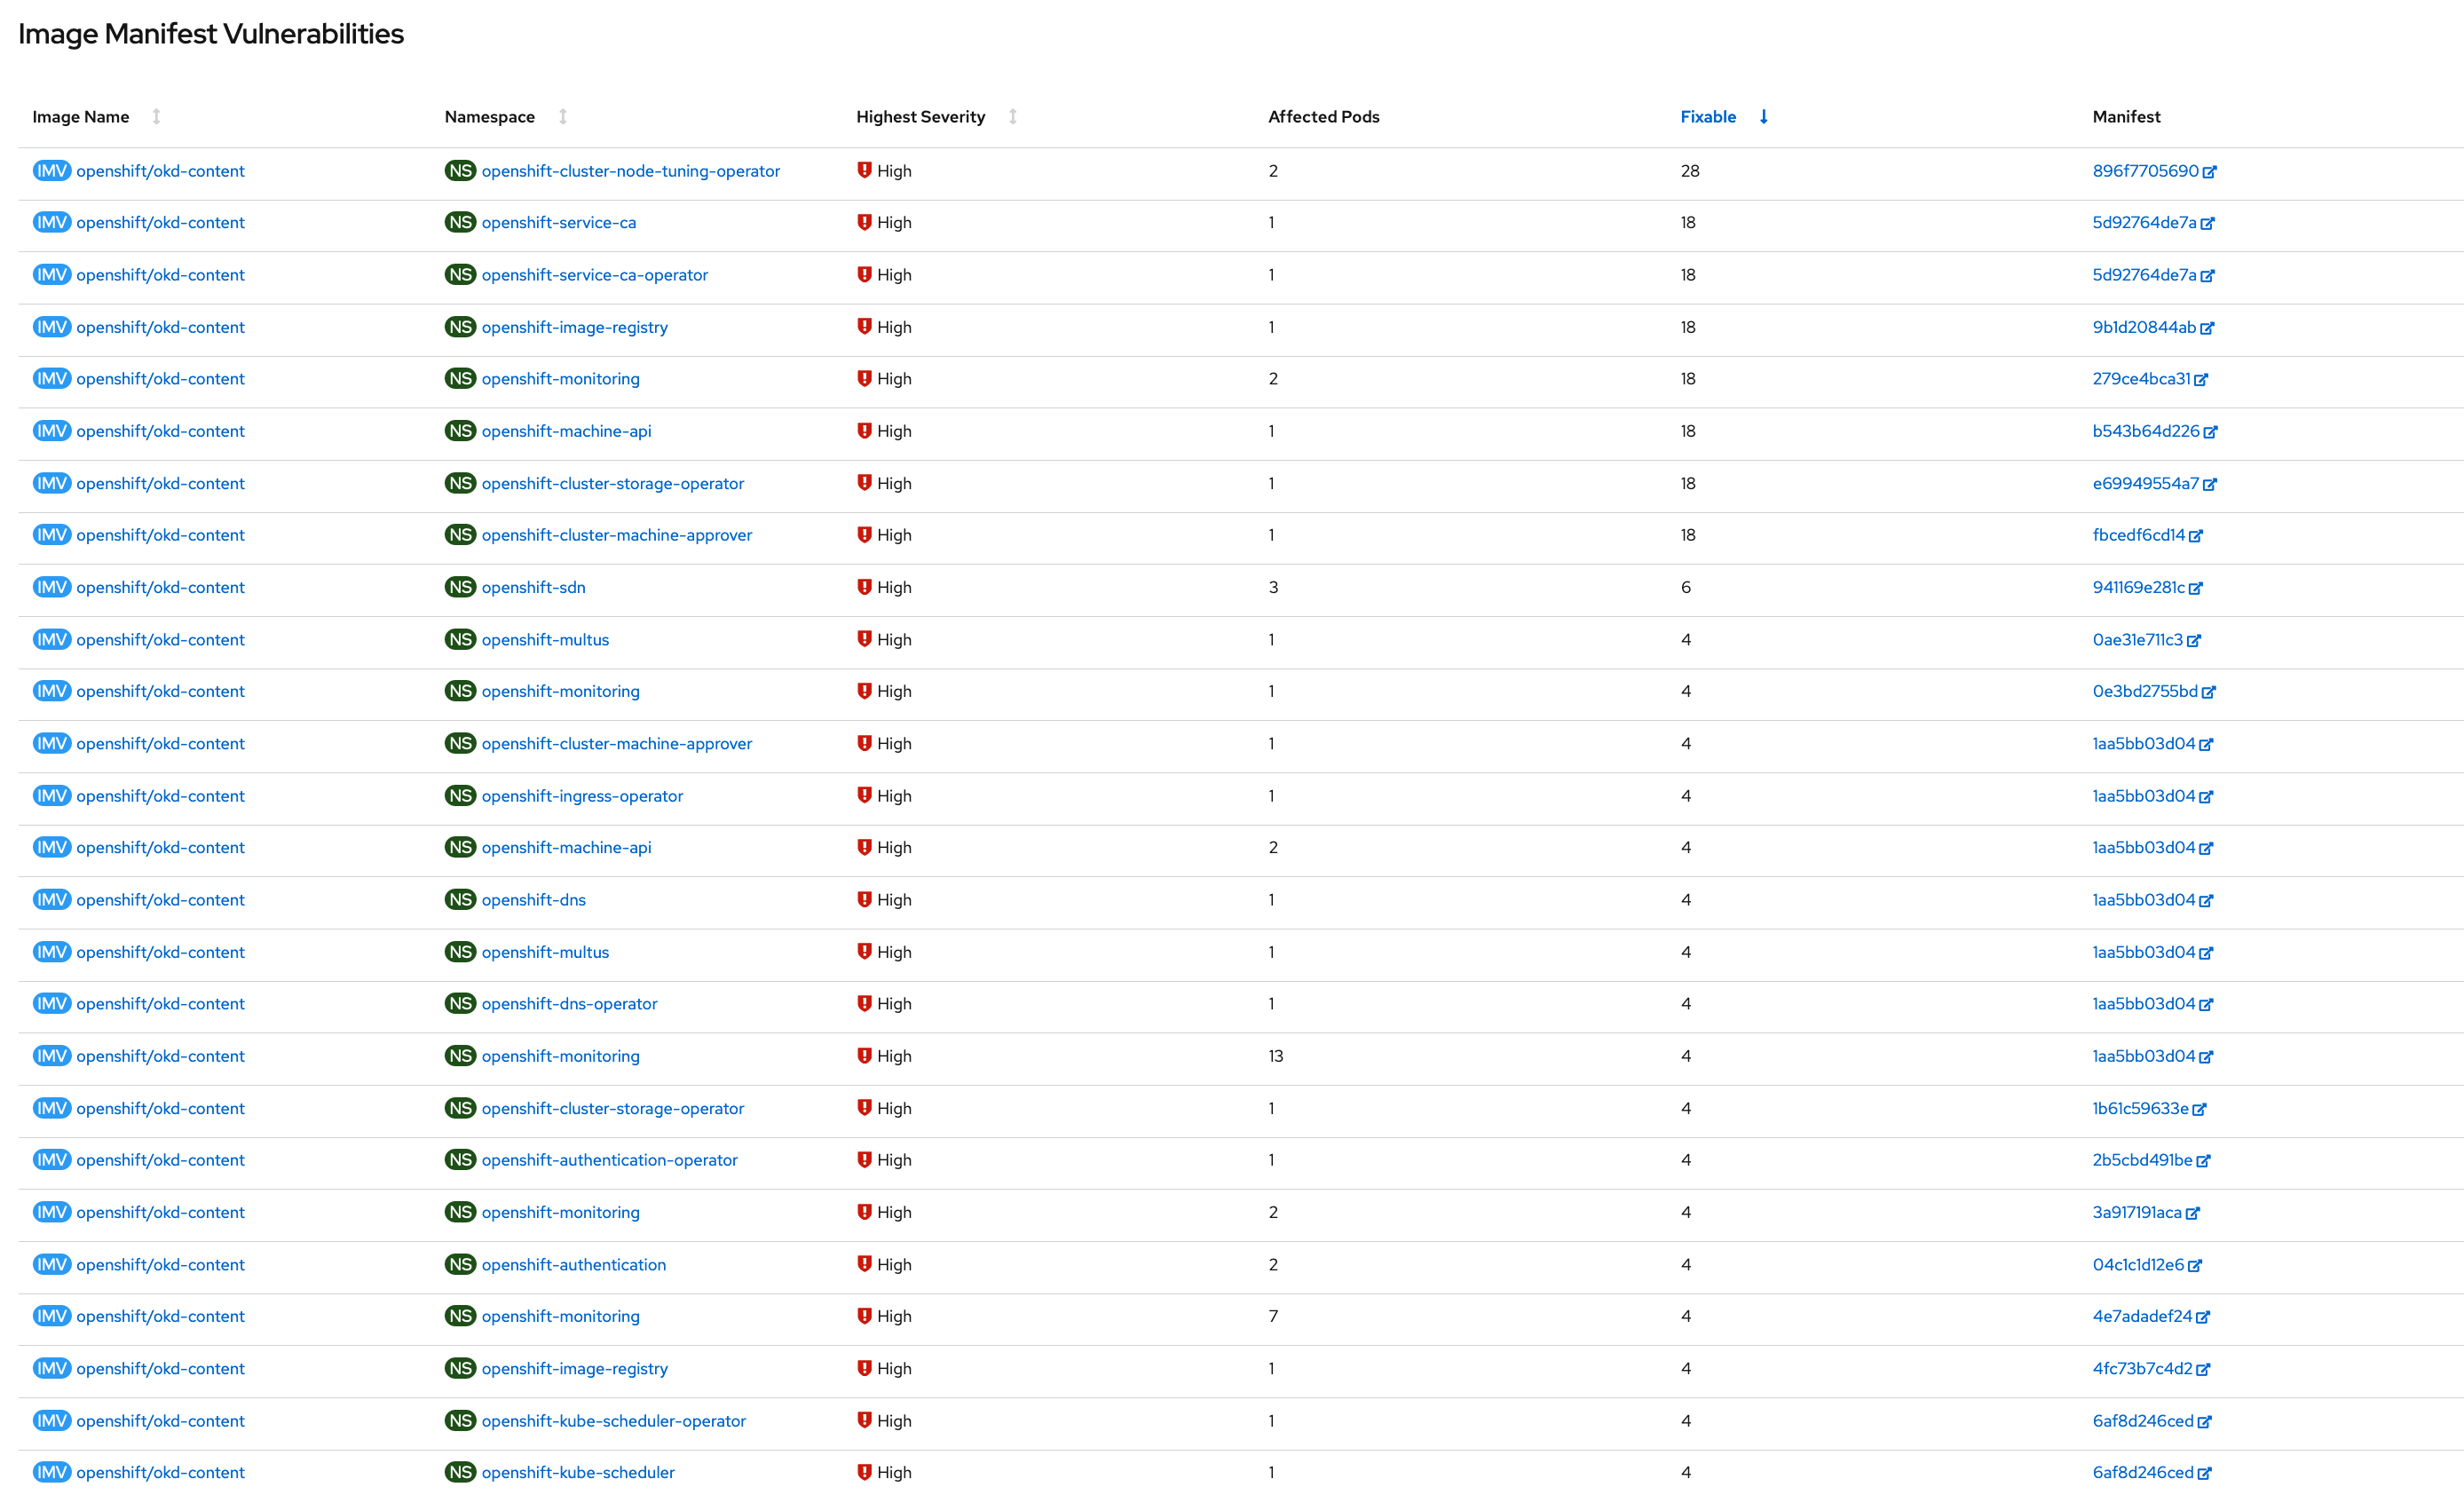
Task: Click the Fixable count "28"
Action: click(1690, 171)
